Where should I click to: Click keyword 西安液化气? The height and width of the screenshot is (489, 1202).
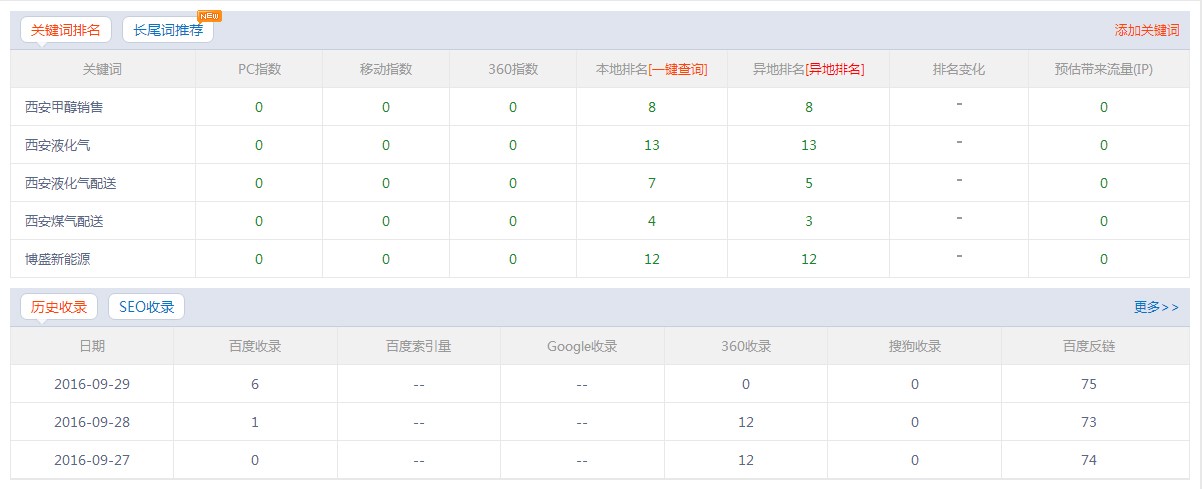click(x=58, y=145)
